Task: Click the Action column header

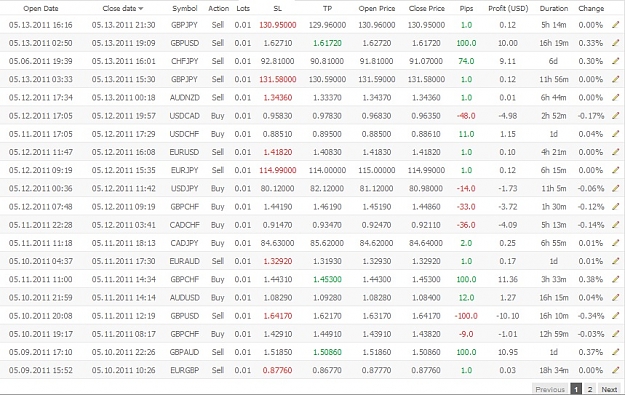Action: click(218, 8)
